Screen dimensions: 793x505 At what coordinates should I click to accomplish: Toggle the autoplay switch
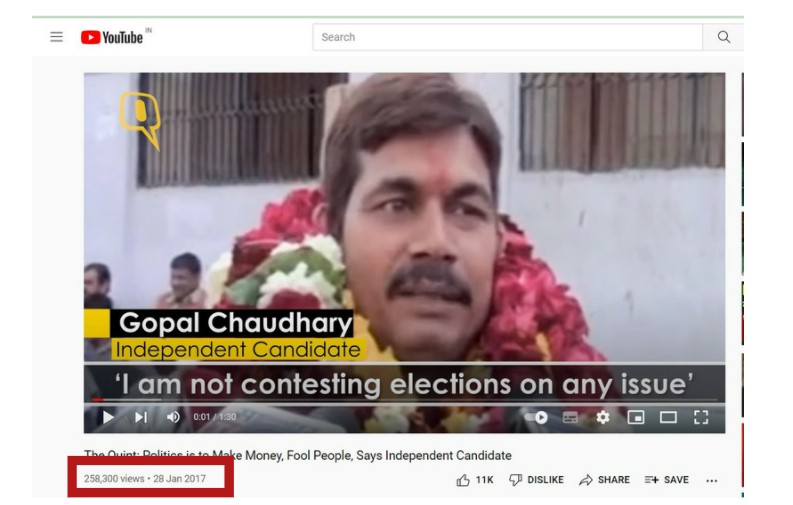(x=537, y=418)
